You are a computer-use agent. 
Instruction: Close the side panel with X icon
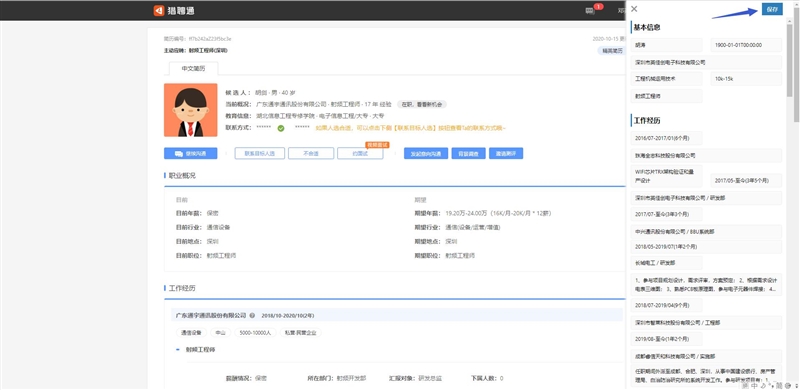click(x=634, y=9)
